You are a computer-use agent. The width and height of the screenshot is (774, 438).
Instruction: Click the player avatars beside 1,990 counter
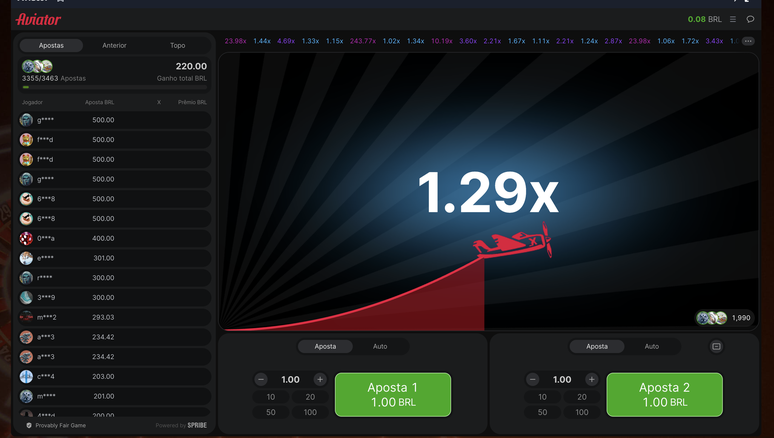711,318
